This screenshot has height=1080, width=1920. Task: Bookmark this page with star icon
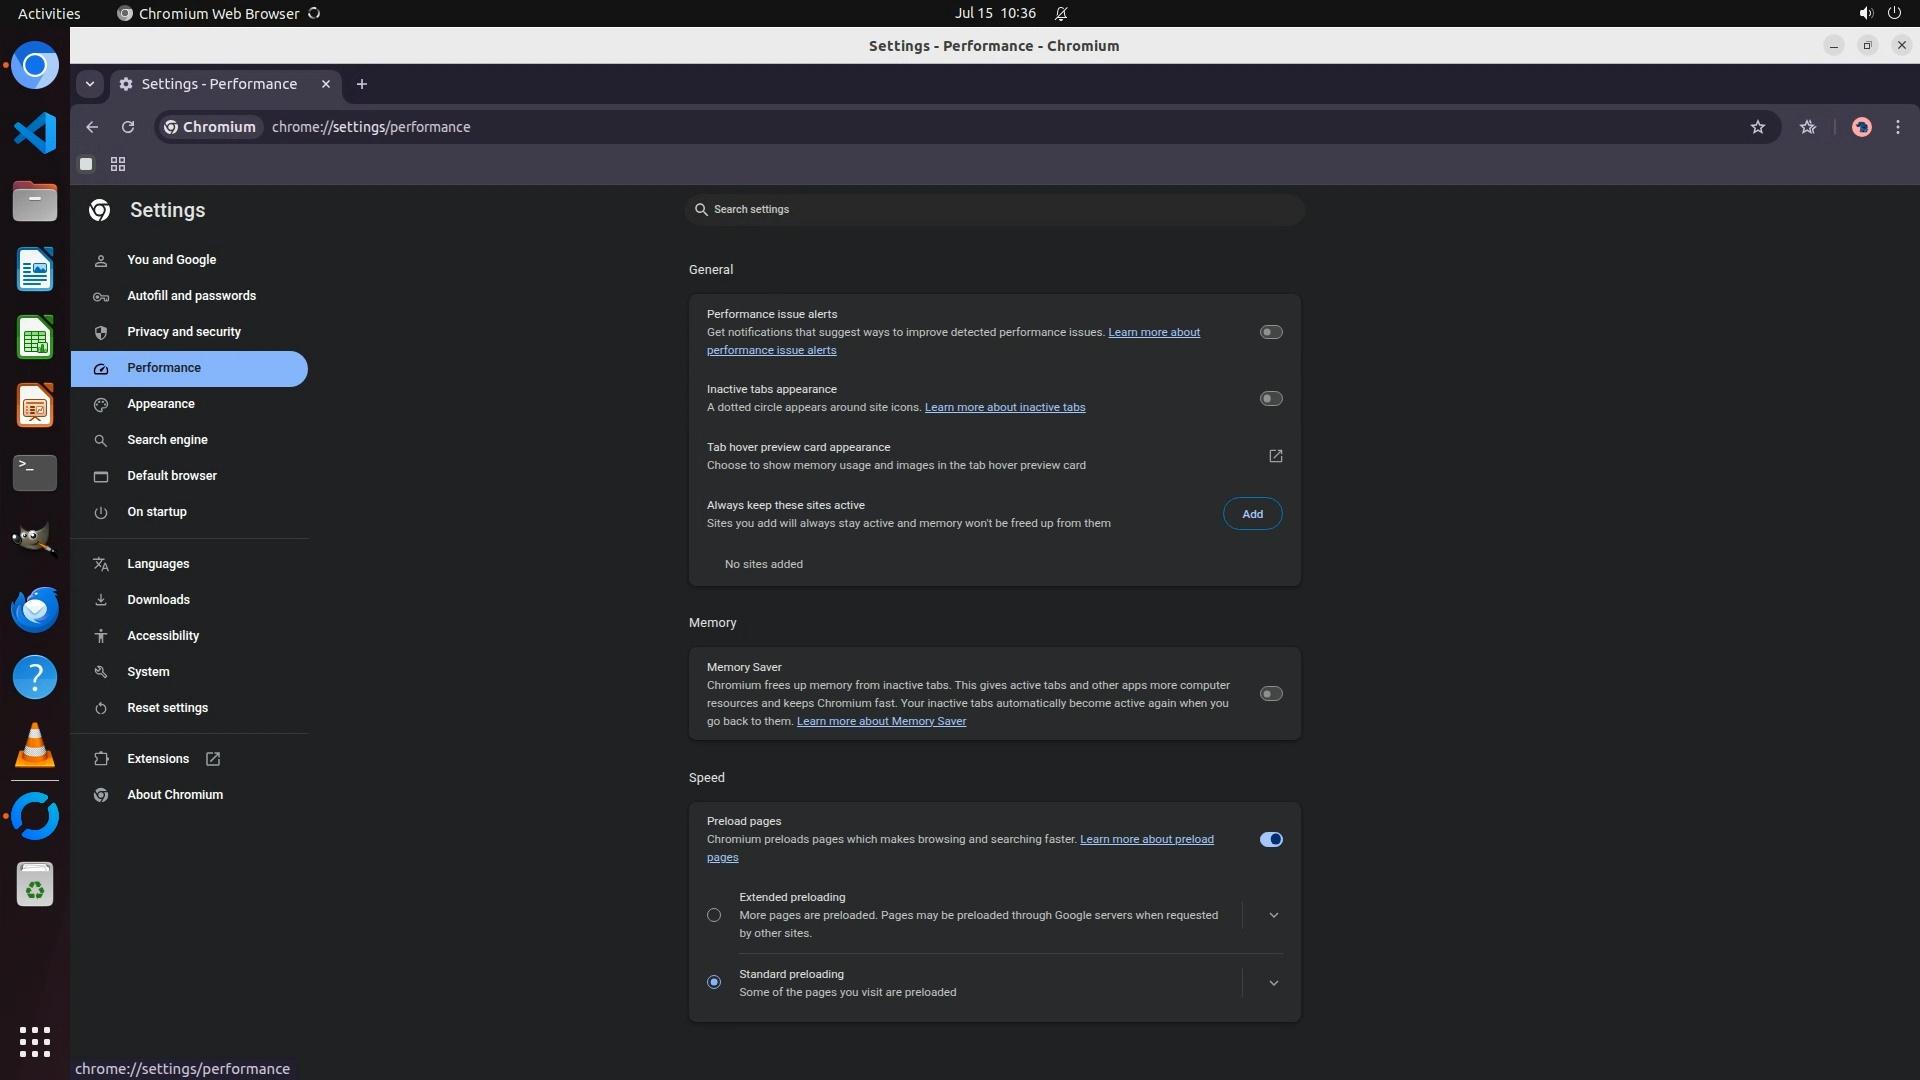[x=1757, y=127]
